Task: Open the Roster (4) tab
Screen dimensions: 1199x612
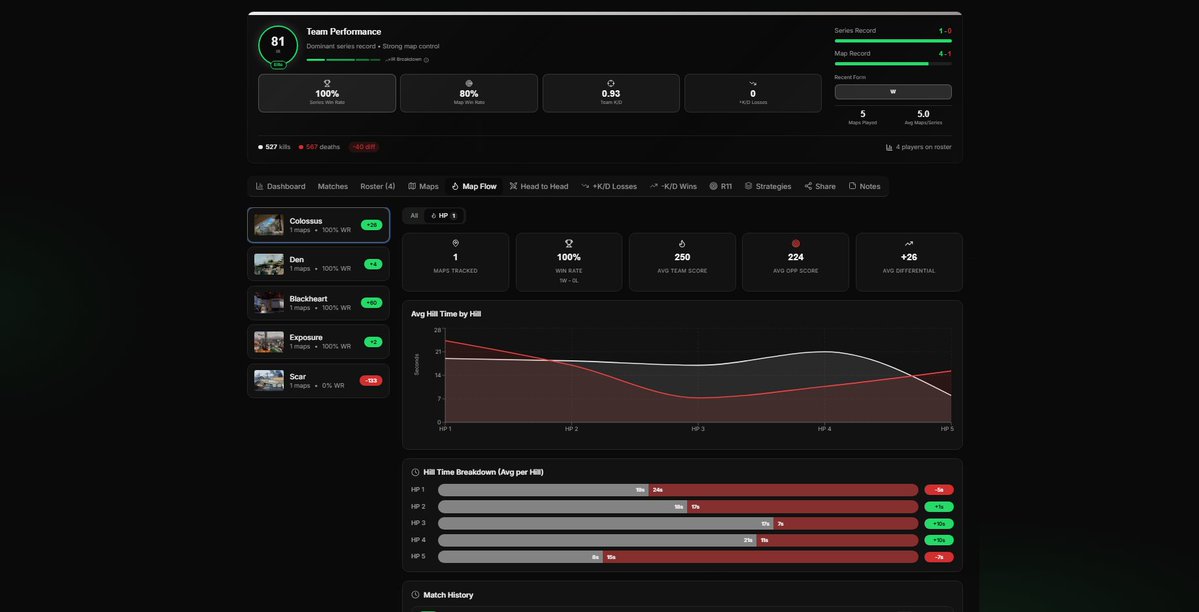Action: [378, 186]
